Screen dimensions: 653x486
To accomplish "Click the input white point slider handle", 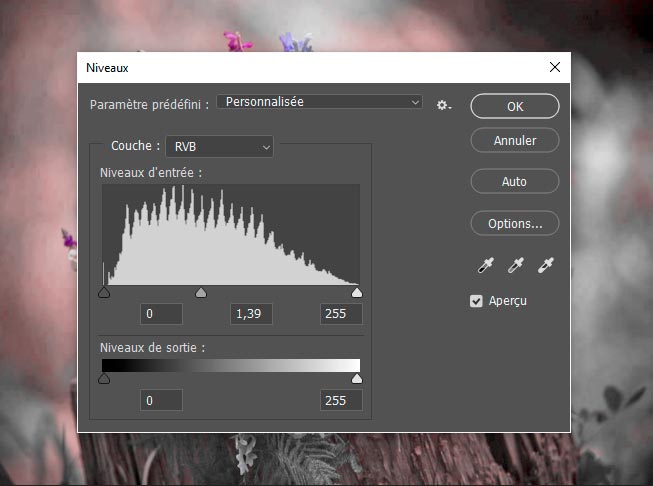I will tap(357, 293).
